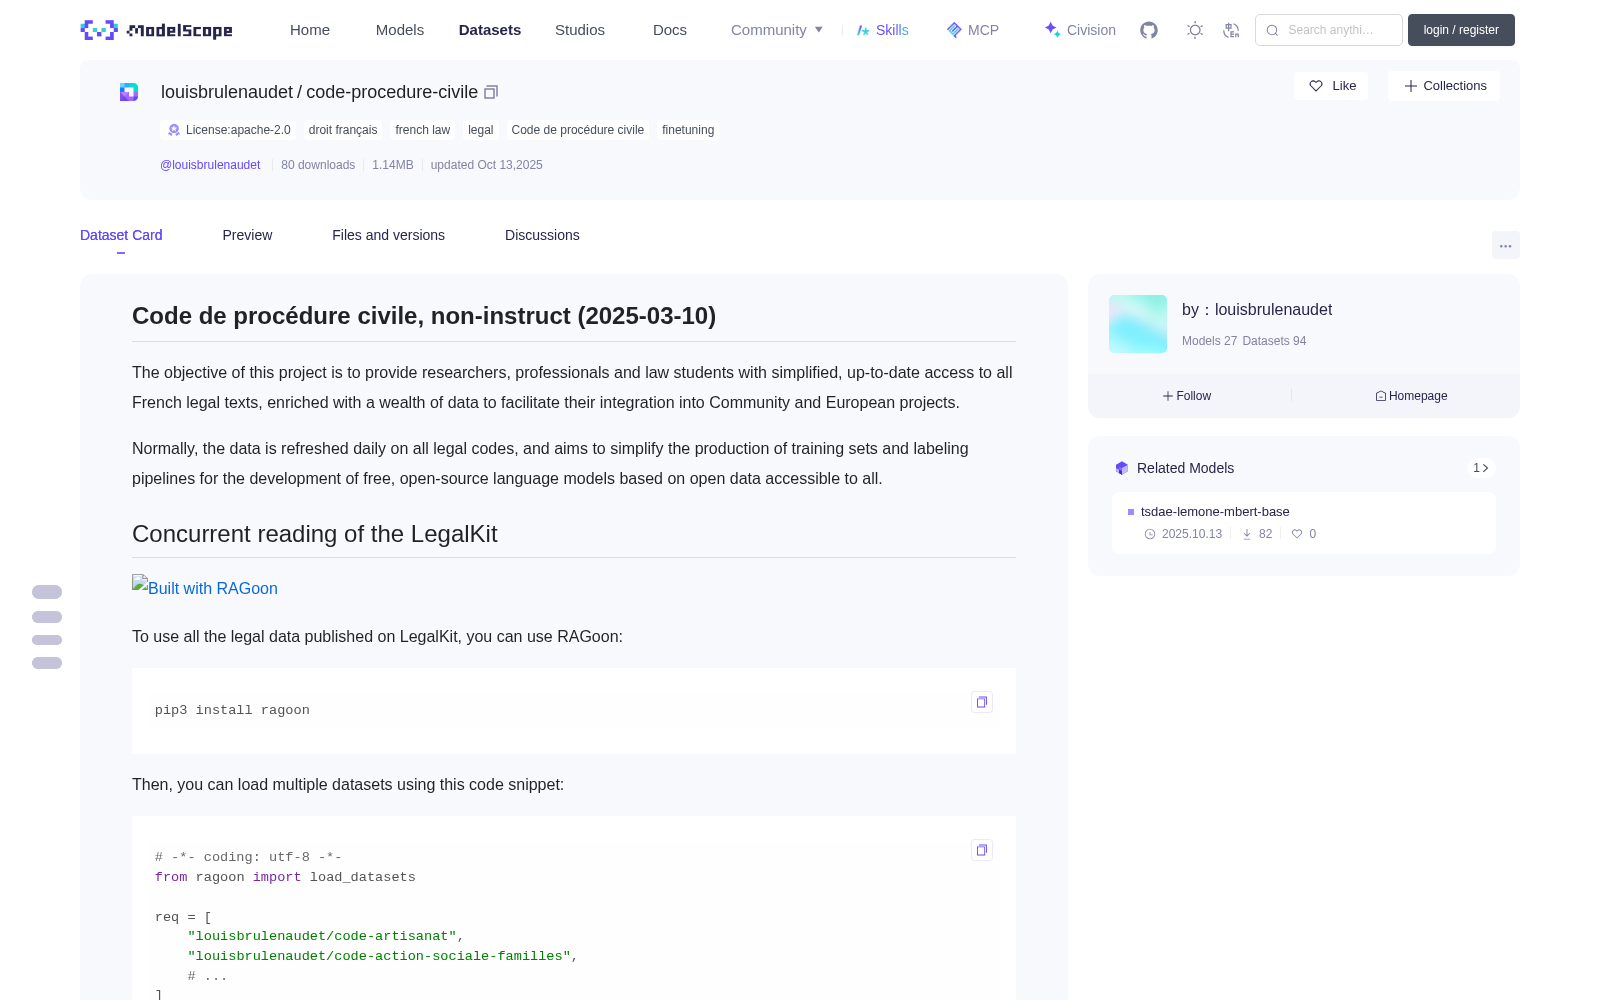Click the Related Models cube icon
The image size is (1600, 1000).
click(1122, 468)
